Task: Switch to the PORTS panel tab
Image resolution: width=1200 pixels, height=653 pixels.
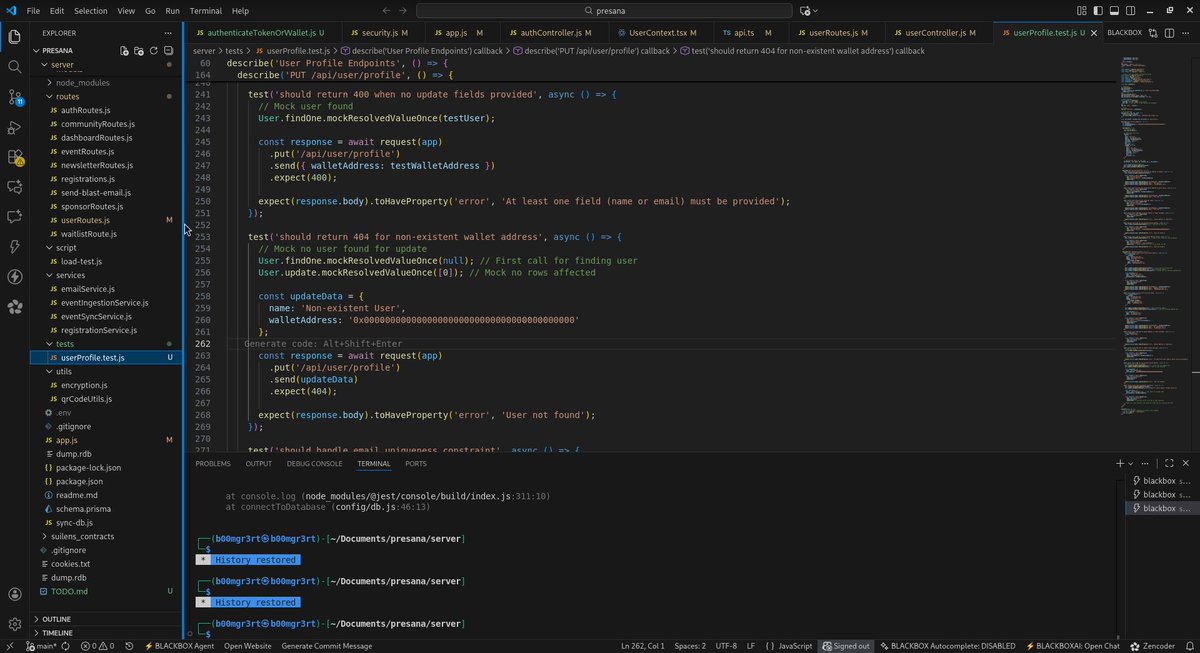Action: click(416, 464)
